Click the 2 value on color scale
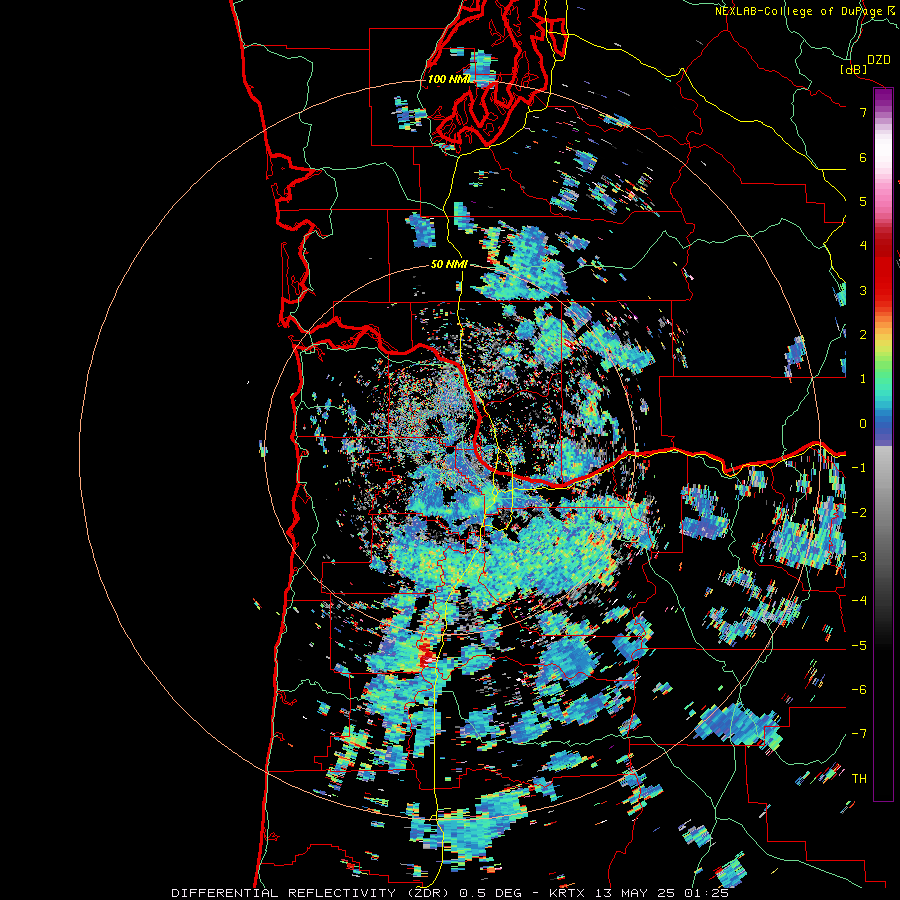900x900 pixels. pyautogui.click(x=862, y=335)
